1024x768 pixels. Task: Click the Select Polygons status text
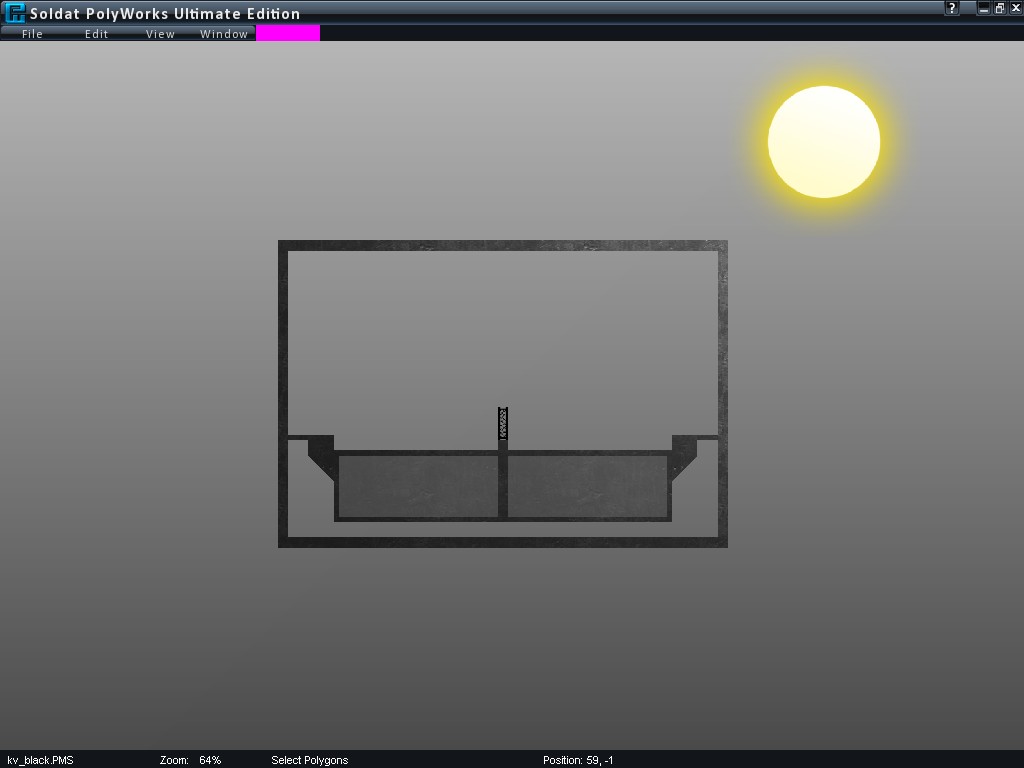point(310,760)
